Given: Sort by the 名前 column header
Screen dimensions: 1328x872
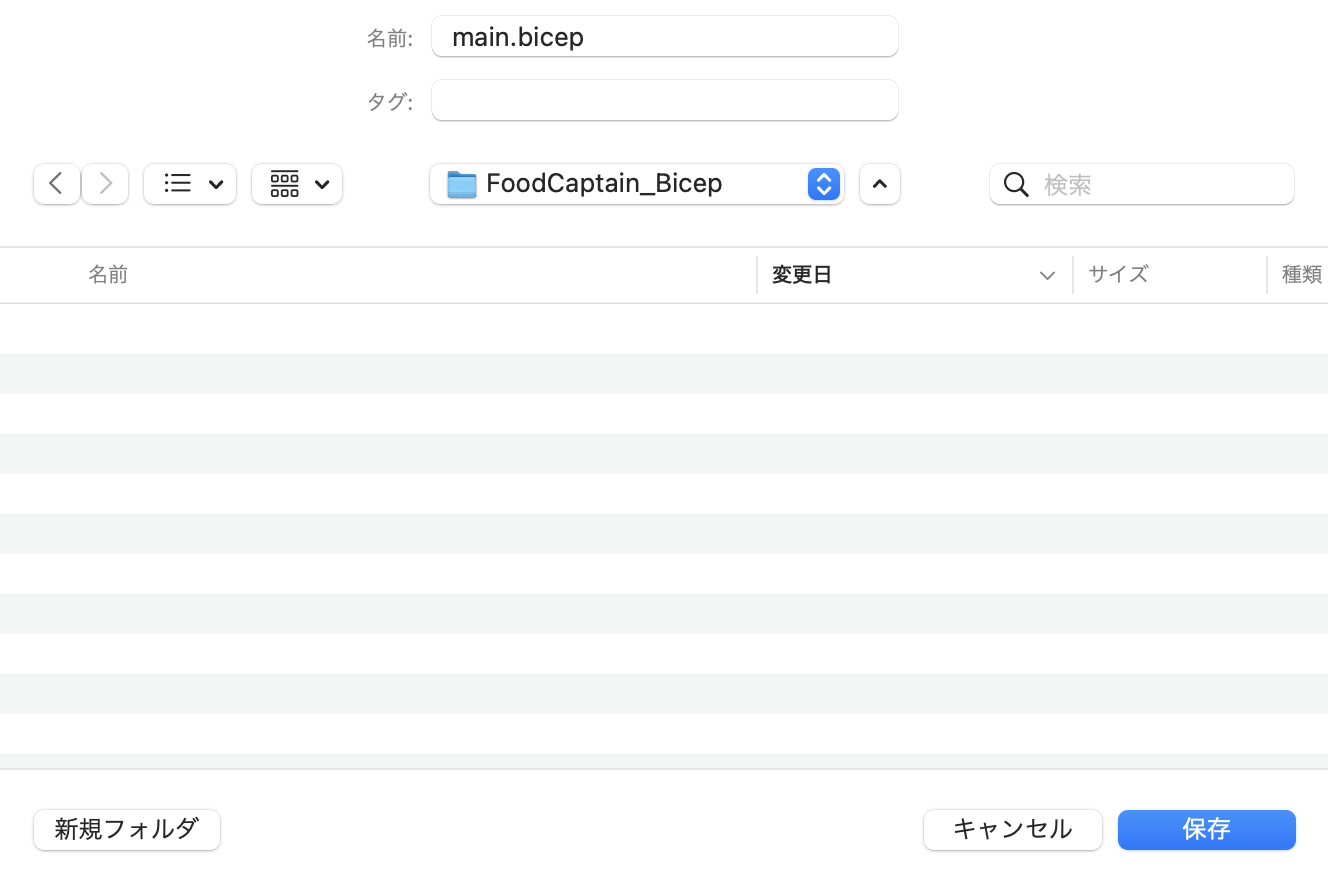Looking at the screenshot, I should (x=108, y=274).
